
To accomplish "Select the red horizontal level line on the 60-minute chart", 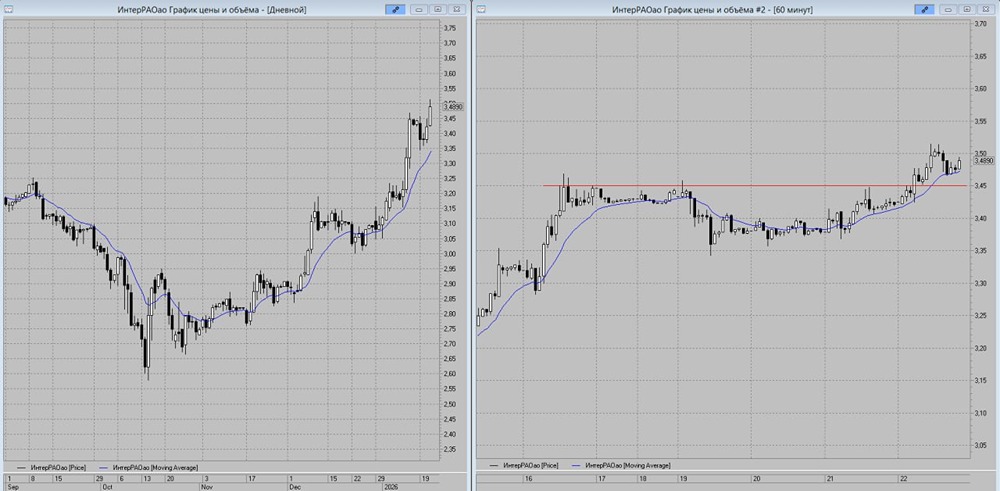I will [x=753, y=186].
